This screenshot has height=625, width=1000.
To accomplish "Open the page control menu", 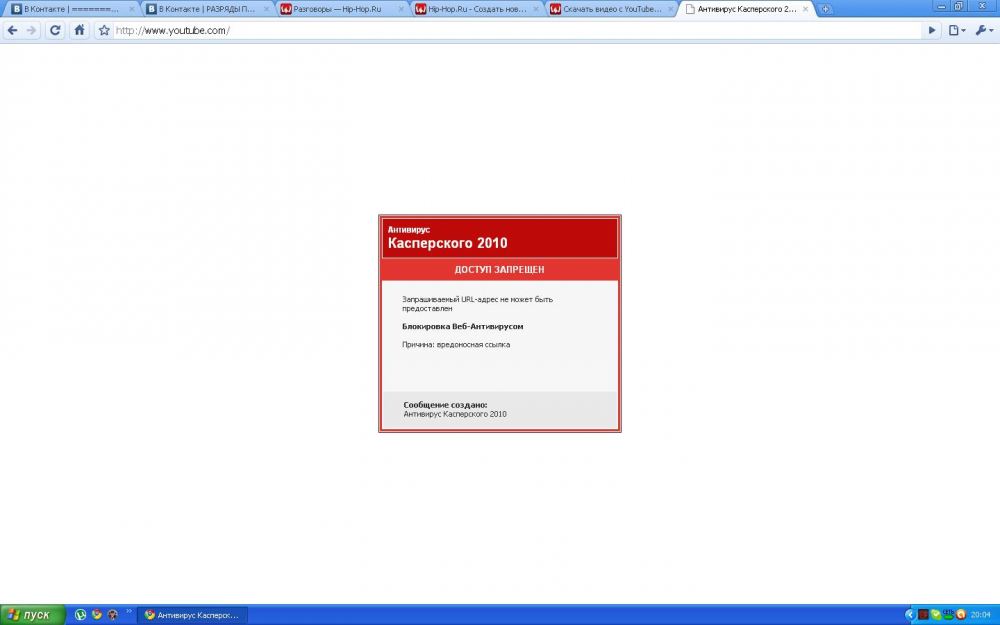I will tap(957, 30).
